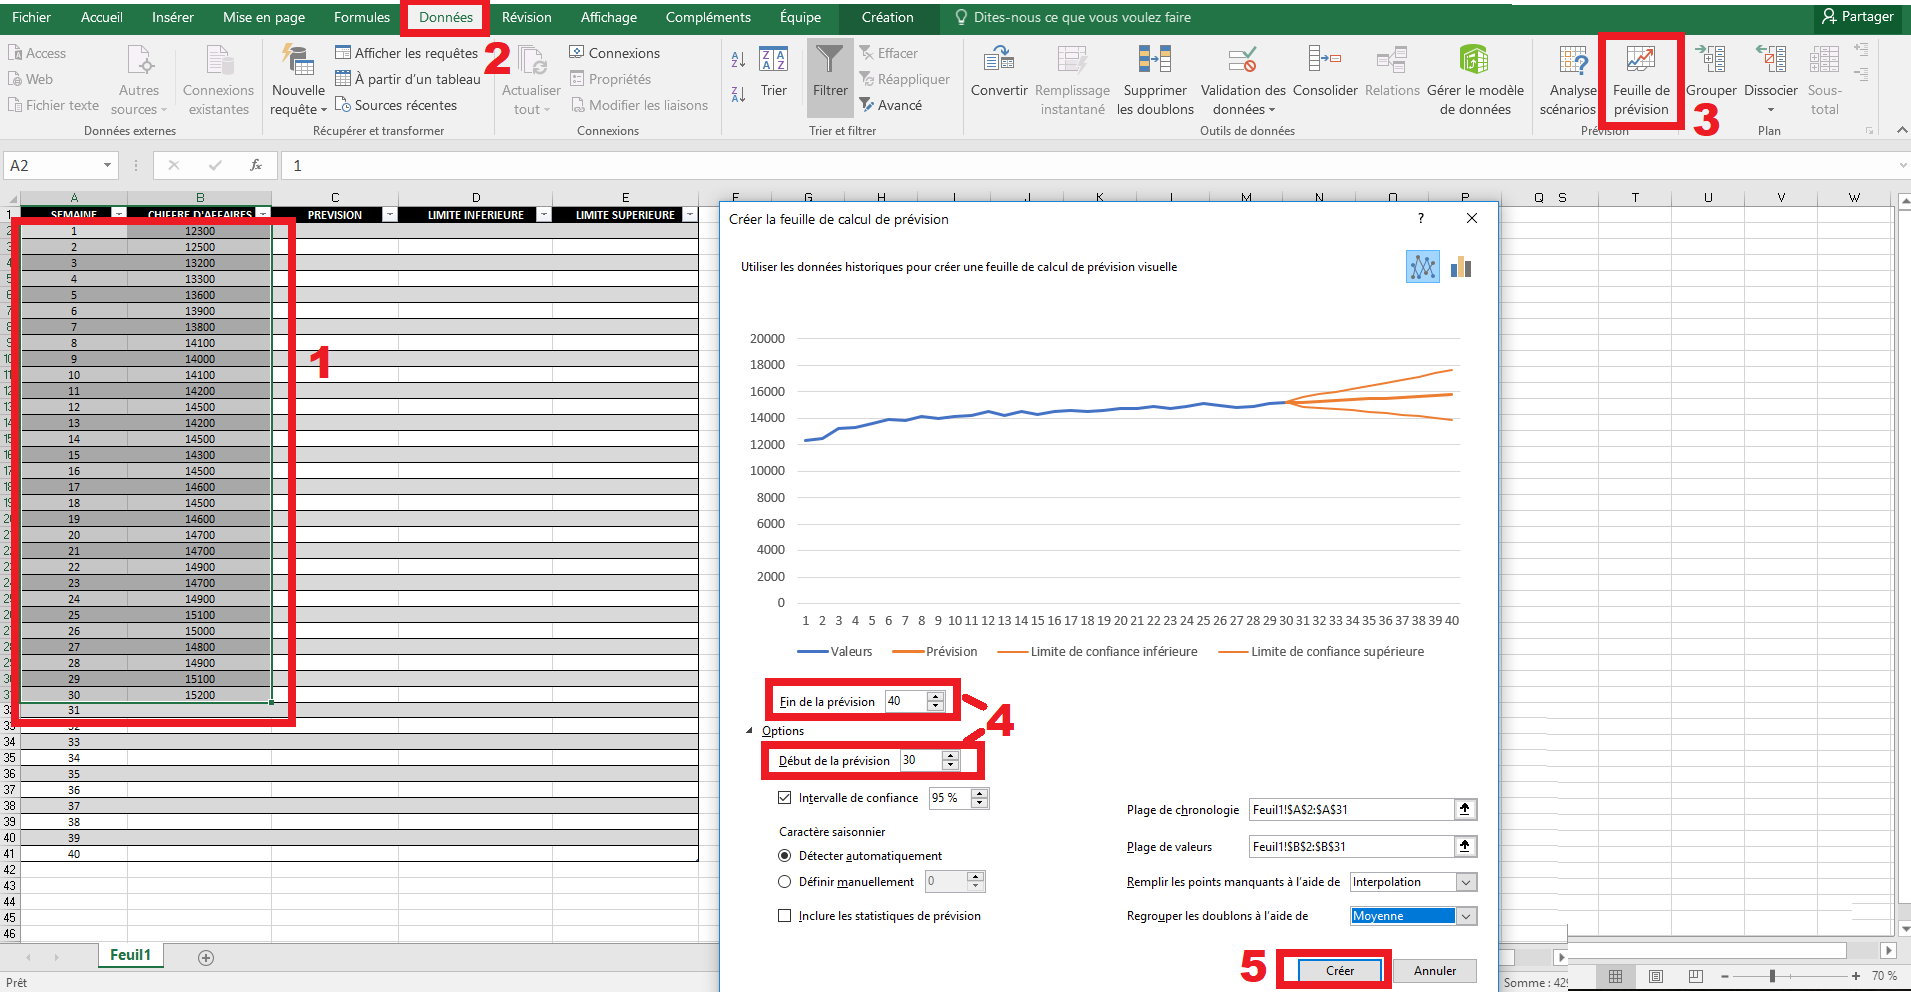Image resolution: width=1911 pixels, height=993 pixels.
Task: Open the Accueil tab
Action: (102, 17)
